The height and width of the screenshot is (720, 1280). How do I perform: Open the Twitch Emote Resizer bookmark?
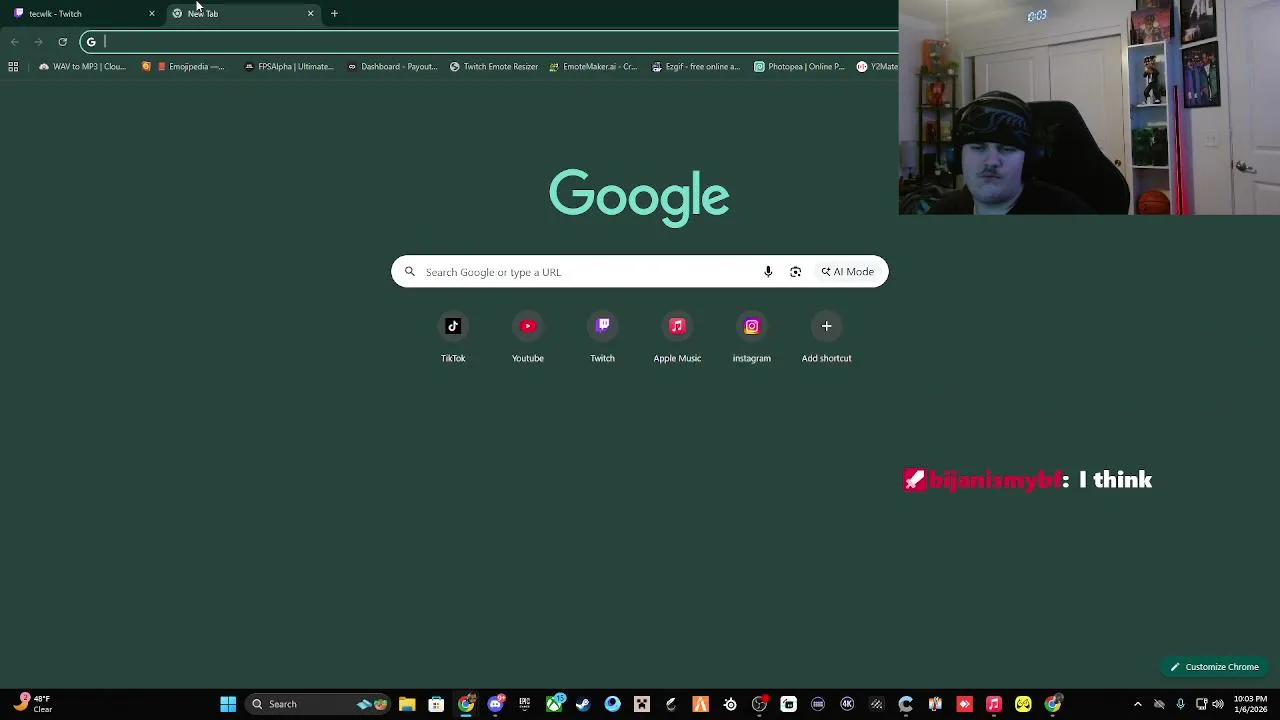[494, 66]
